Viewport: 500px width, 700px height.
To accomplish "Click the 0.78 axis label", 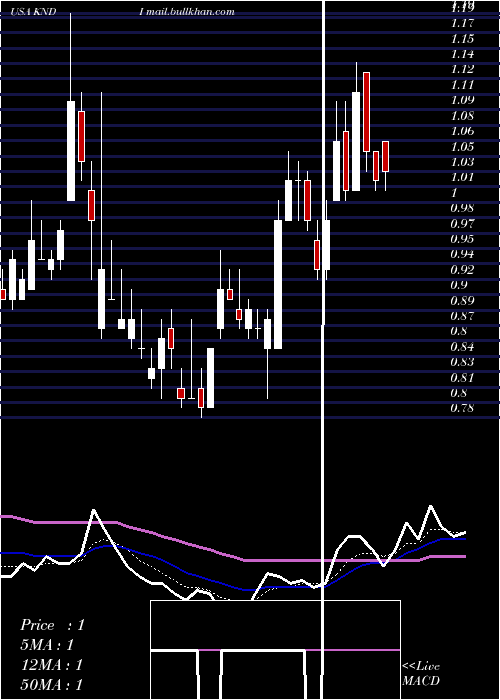I will point(462,408).
